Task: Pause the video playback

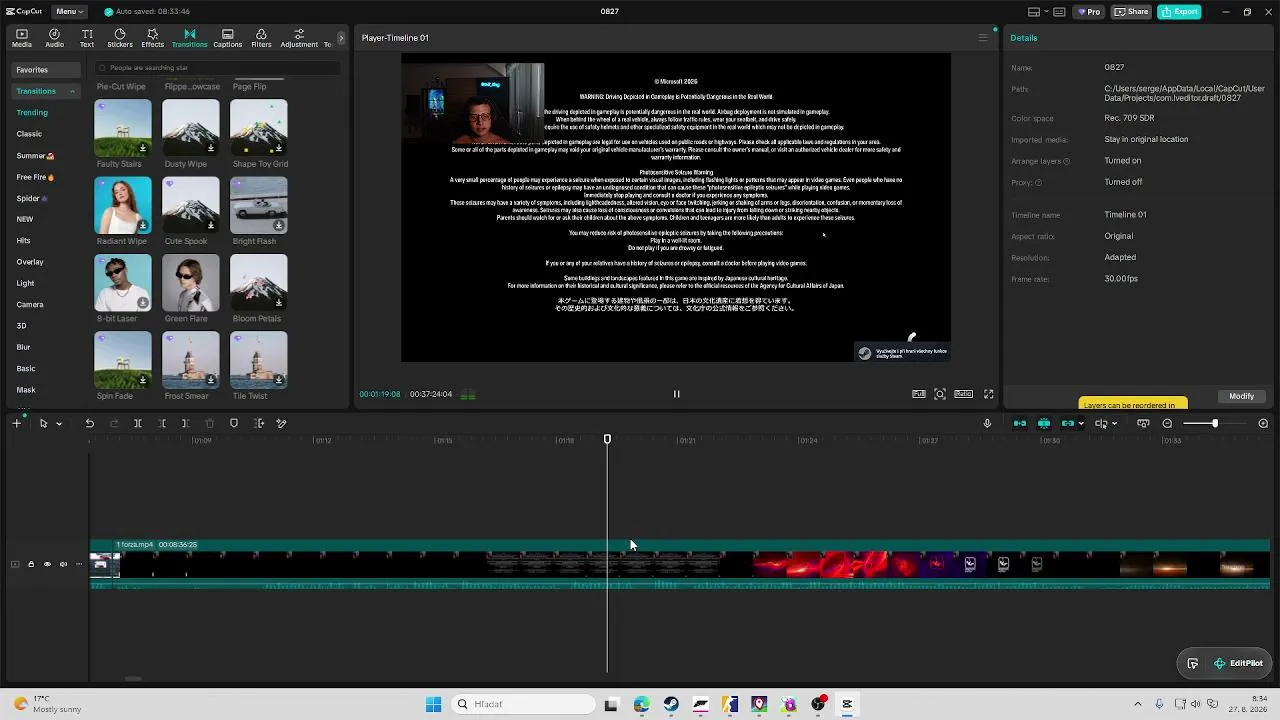Action: point(676,394)
